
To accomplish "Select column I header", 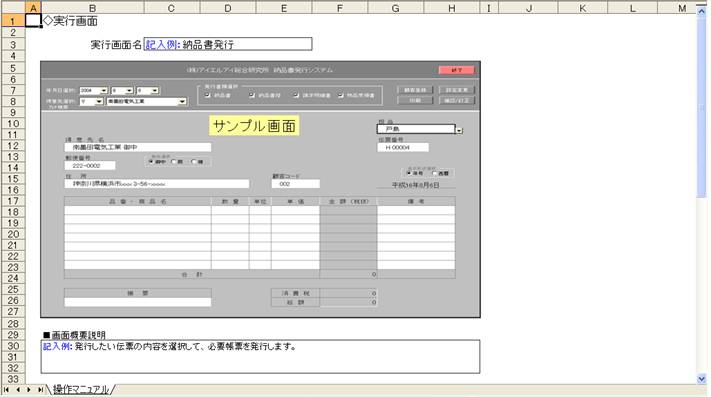I will coord(489,8).
